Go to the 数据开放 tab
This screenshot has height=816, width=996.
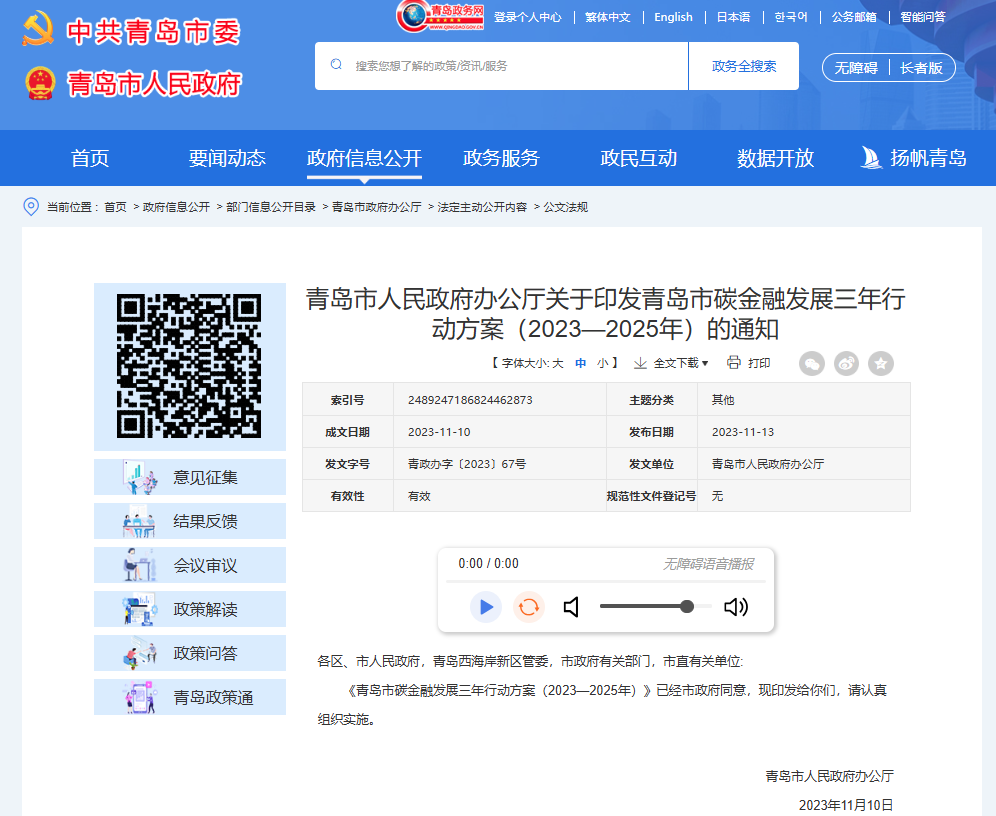775,158
